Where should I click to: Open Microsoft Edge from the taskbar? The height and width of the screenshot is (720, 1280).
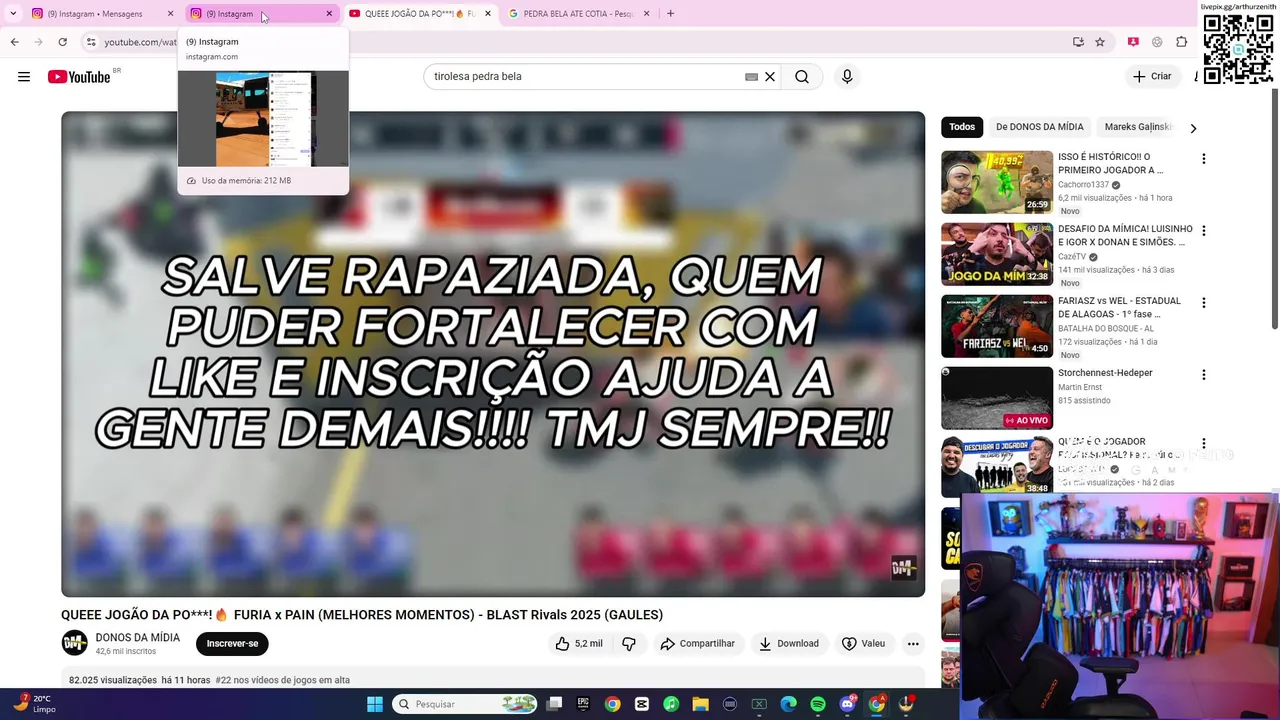click(x=788, y=704)
